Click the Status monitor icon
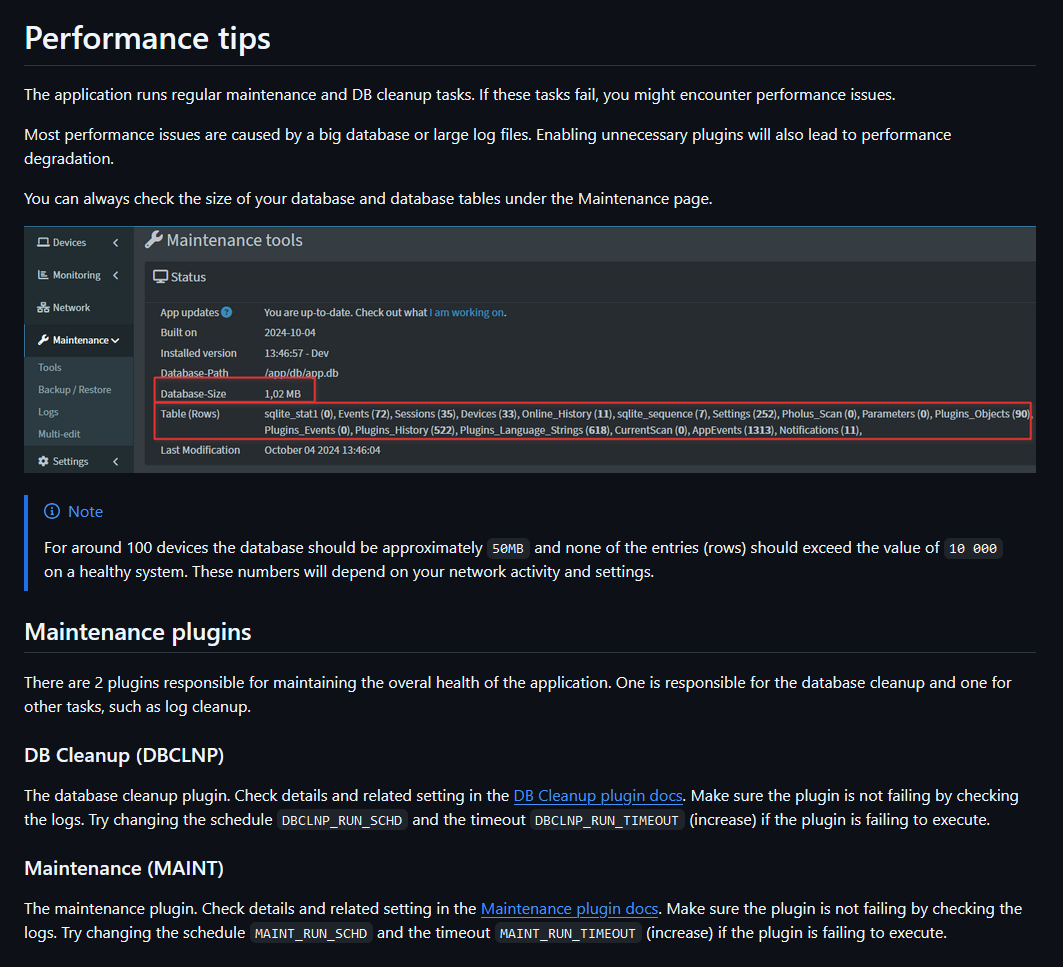The height and width of the screenshot is (967, 1063). click(160, 277)
